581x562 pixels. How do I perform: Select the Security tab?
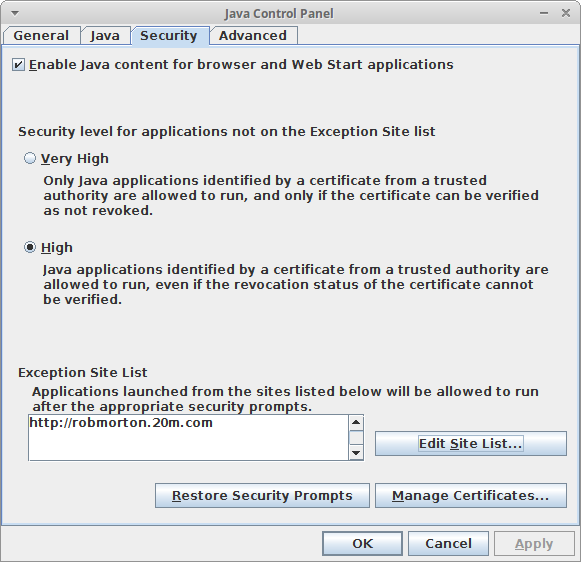[169, 36]
